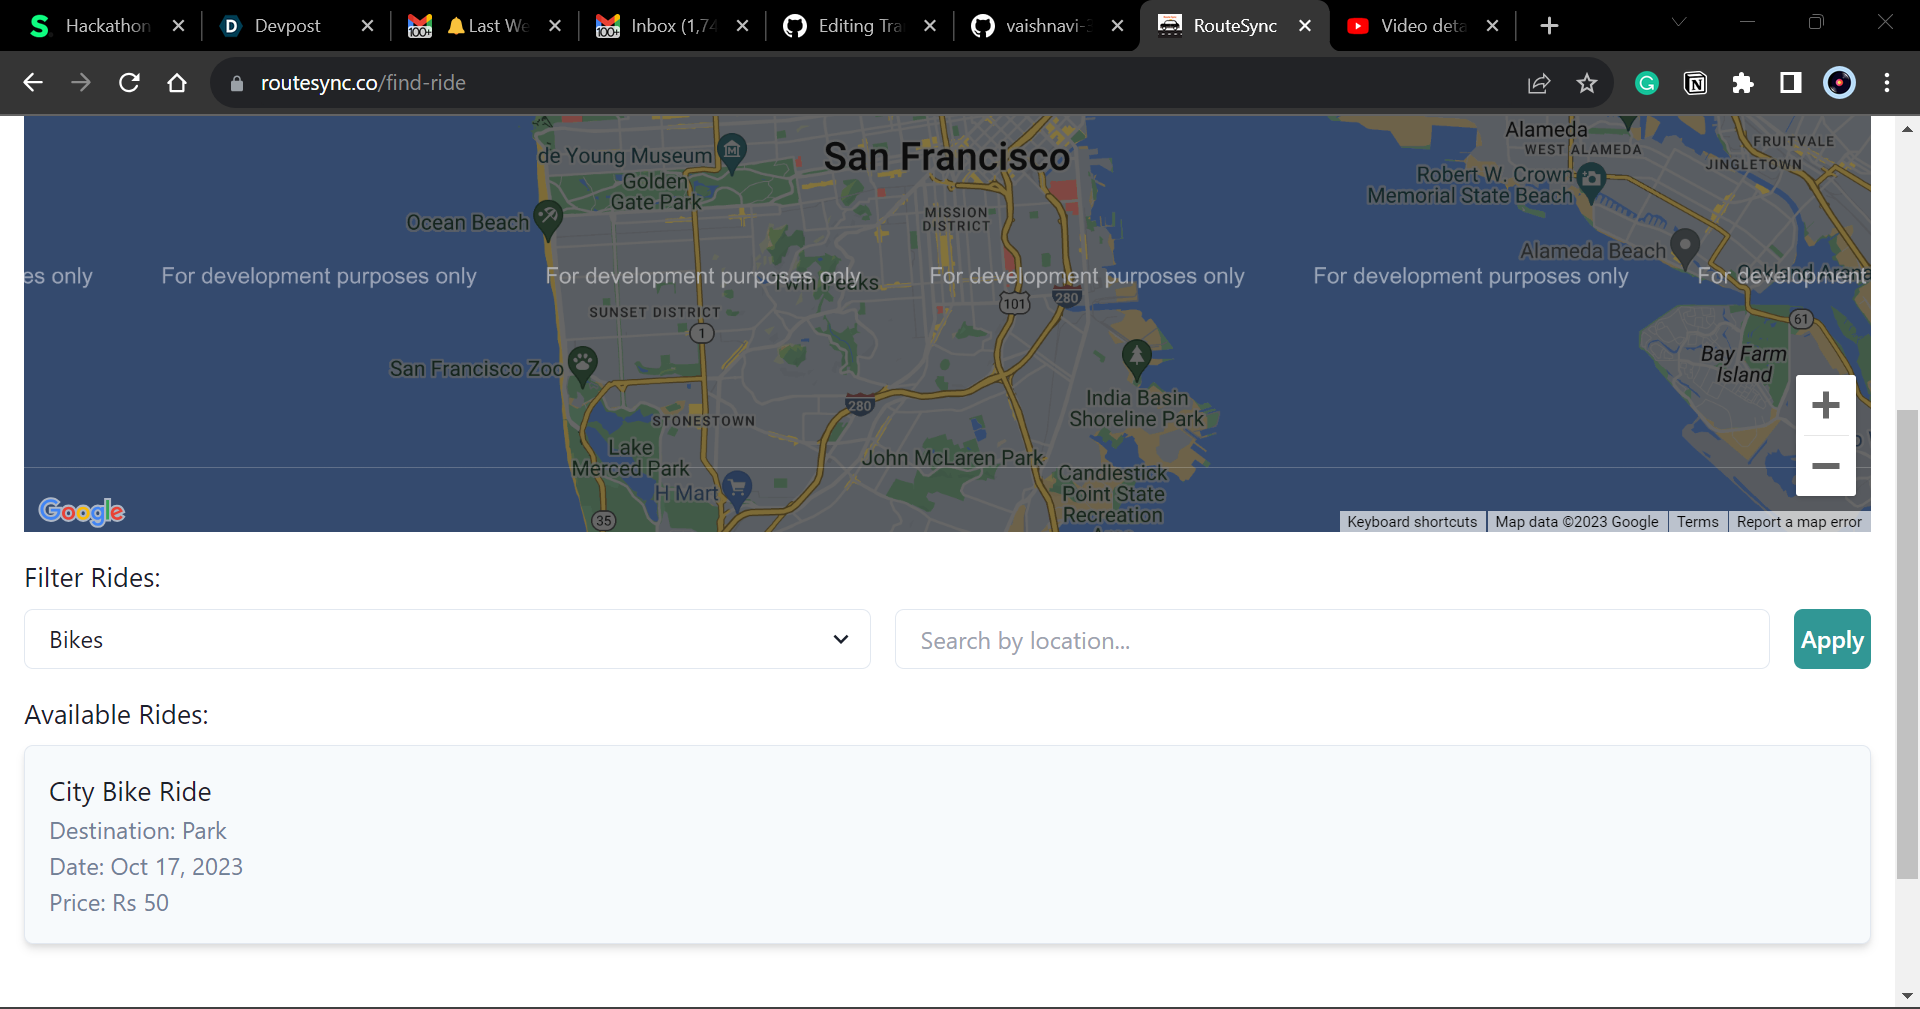Close the Devpost tab

(367, 26)
